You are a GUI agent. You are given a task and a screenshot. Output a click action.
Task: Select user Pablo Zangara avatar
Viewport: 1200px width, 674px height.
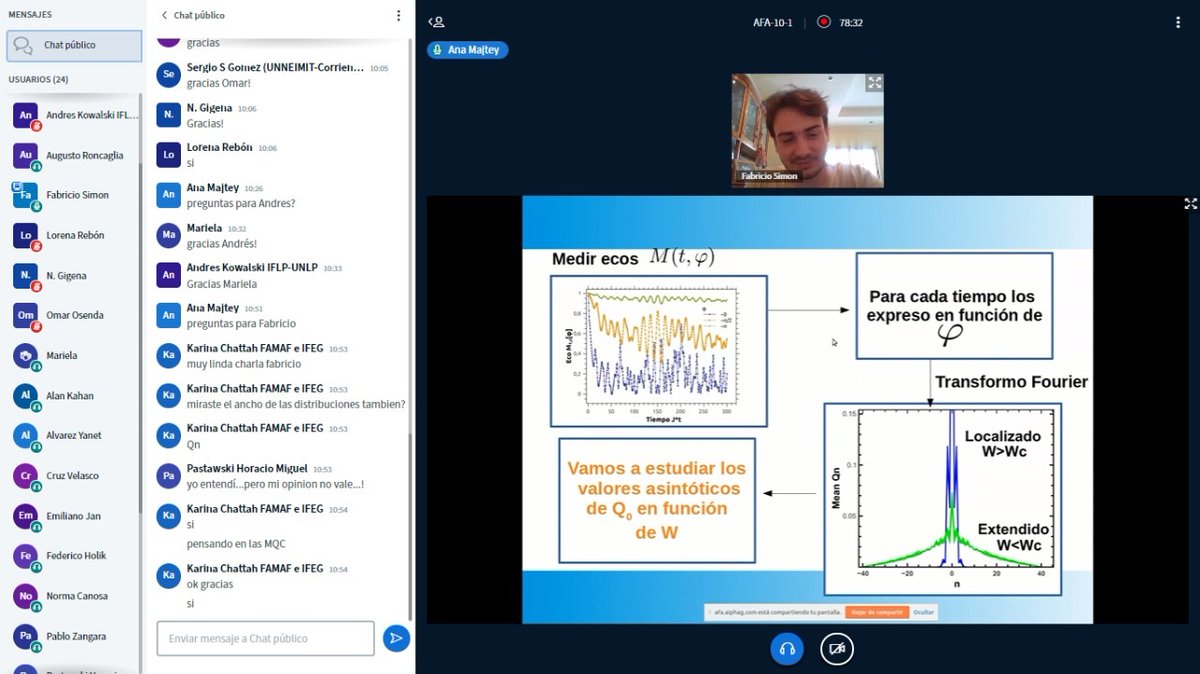[26, 636]
